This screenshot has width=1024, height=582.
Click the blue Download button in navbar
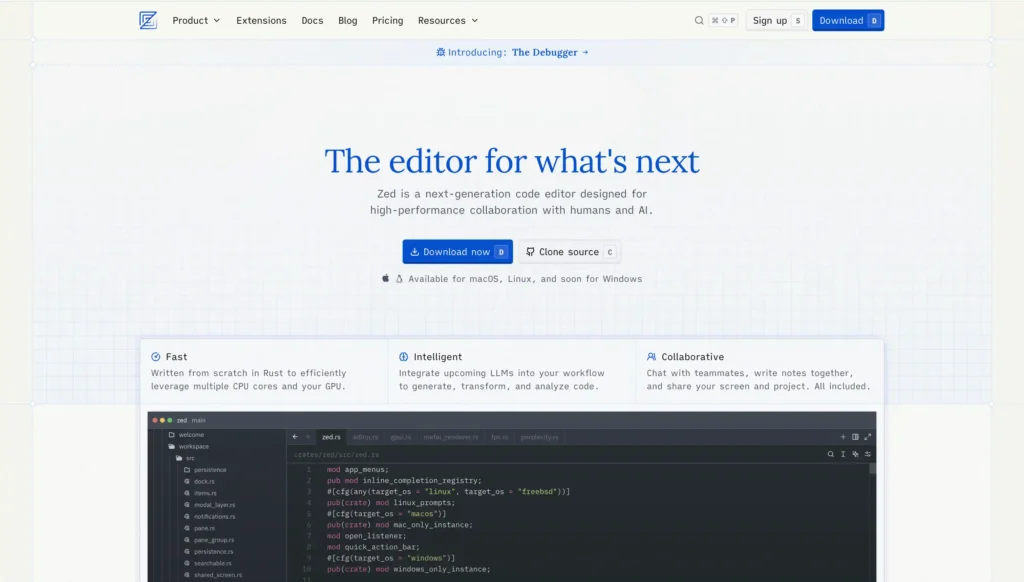[848, 20]
